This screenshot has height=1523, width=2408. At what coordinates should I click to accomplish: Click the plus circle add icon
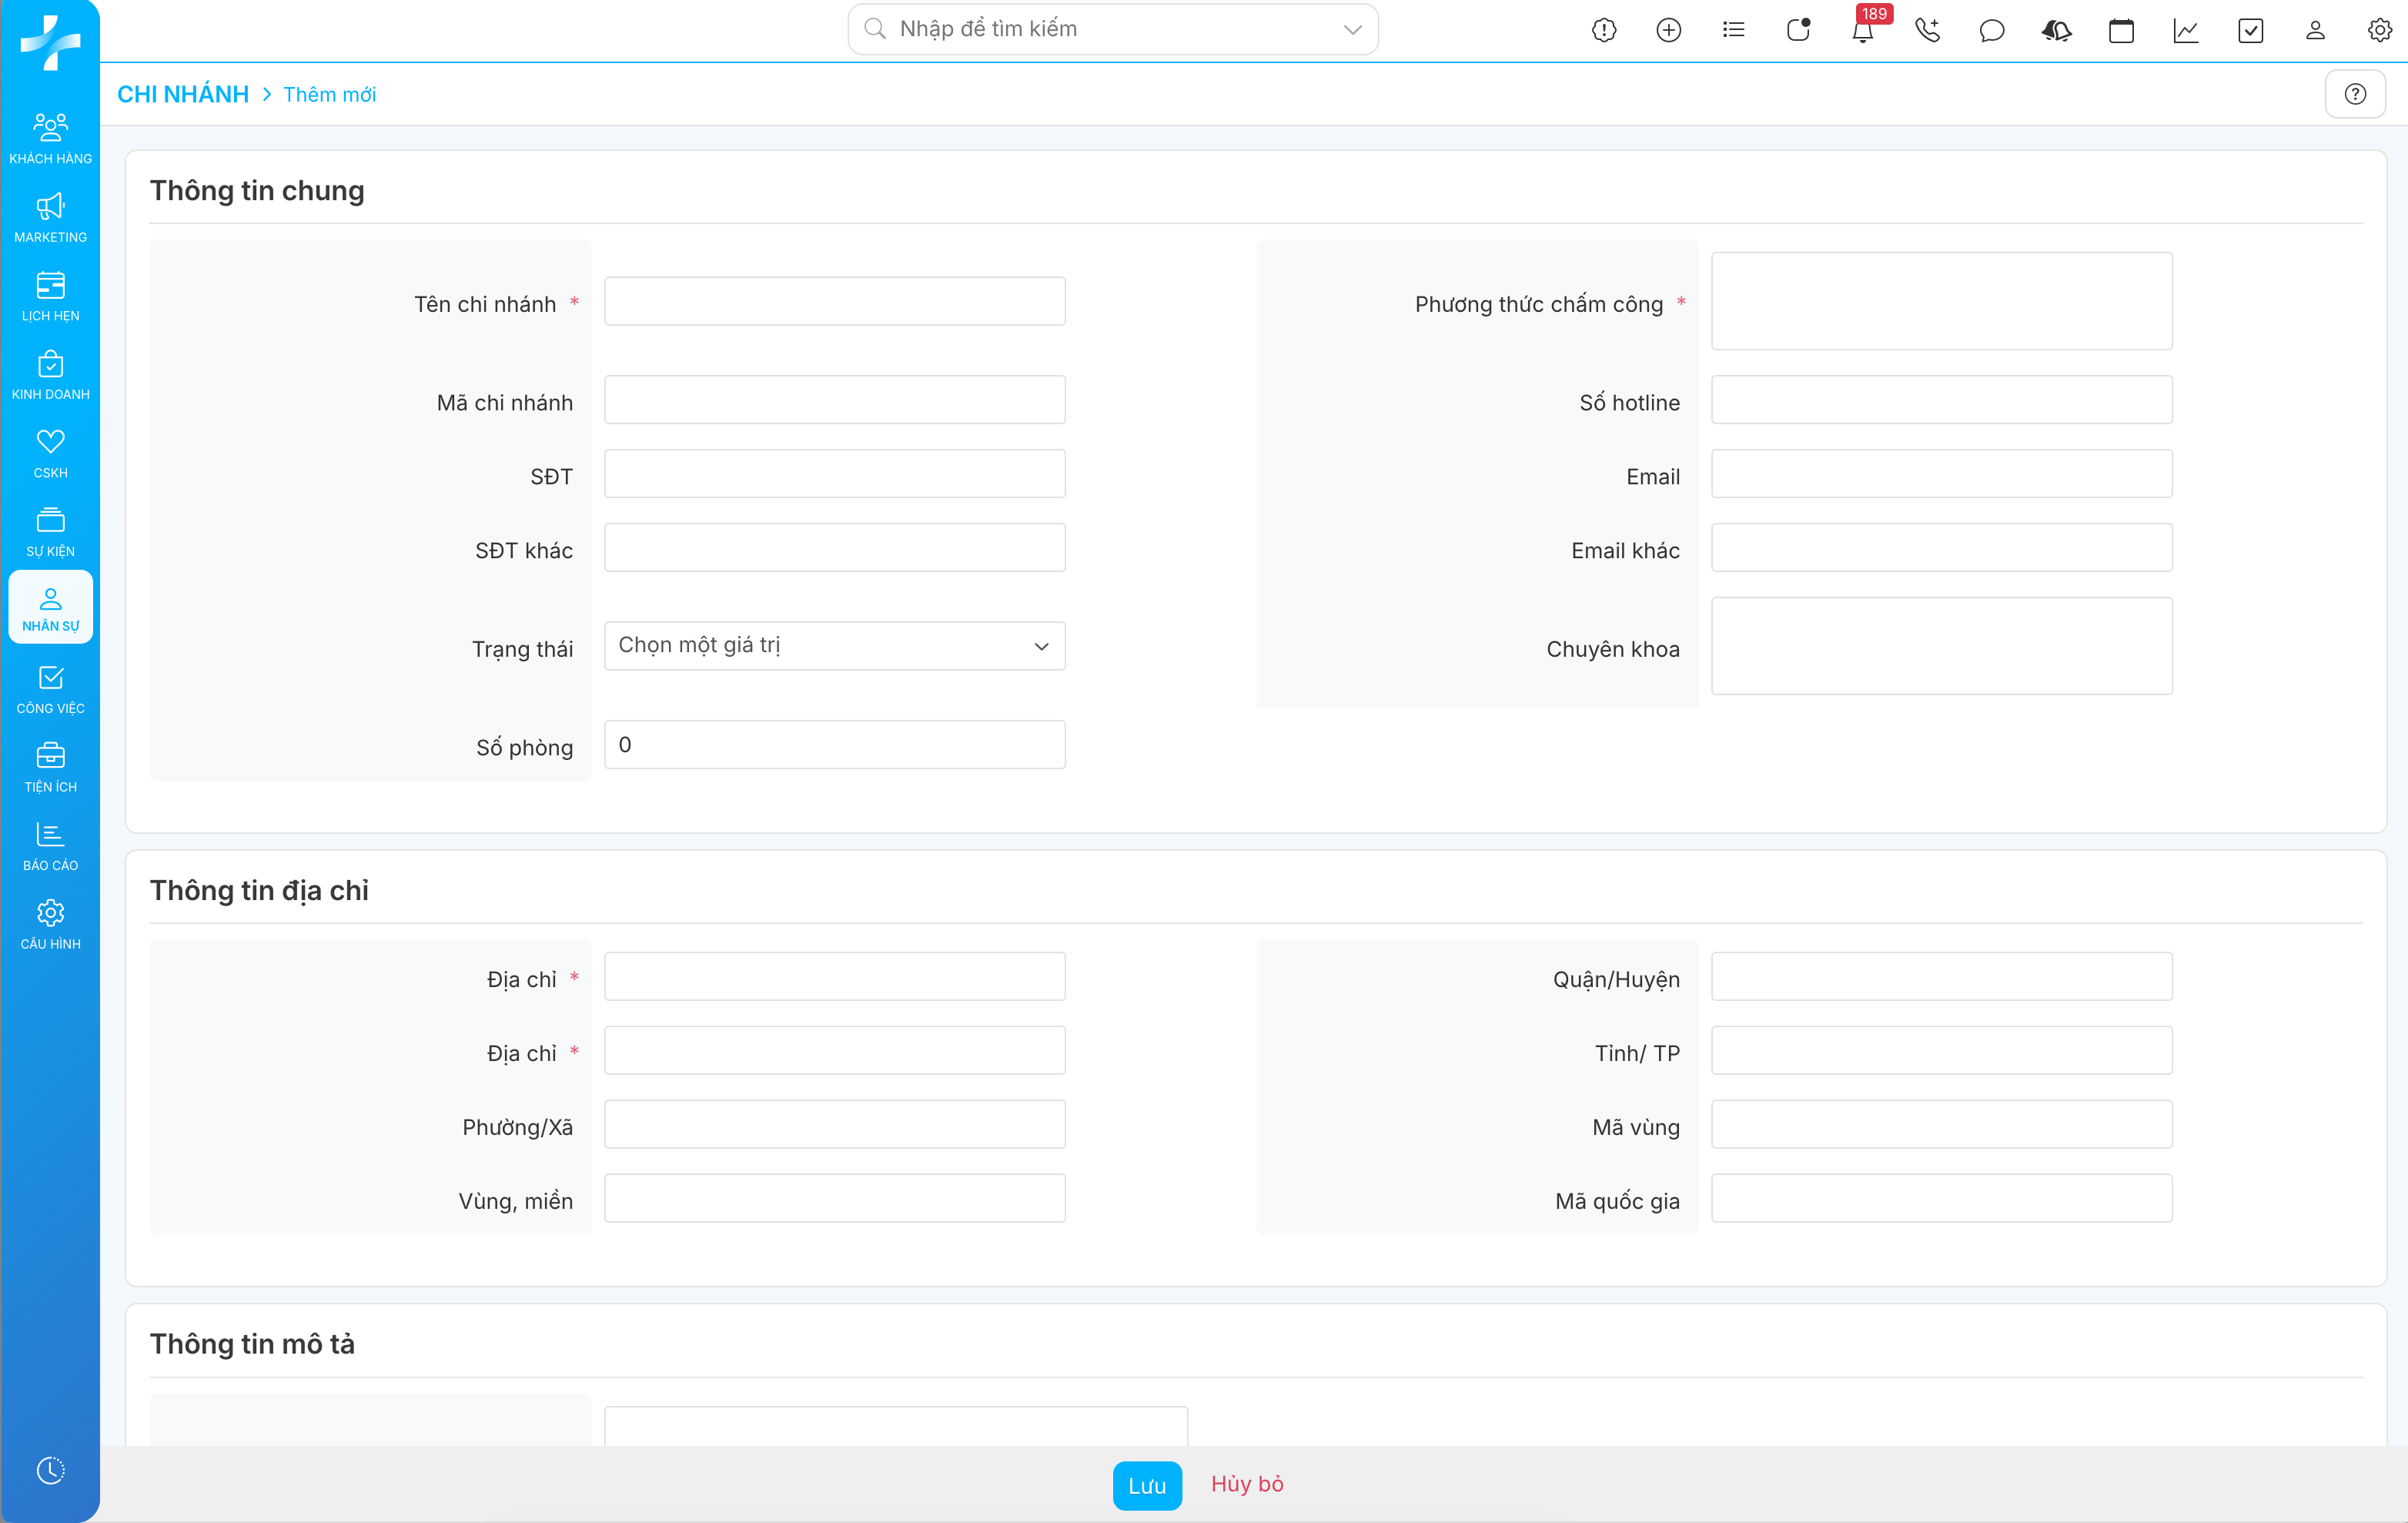(1668, 31)
